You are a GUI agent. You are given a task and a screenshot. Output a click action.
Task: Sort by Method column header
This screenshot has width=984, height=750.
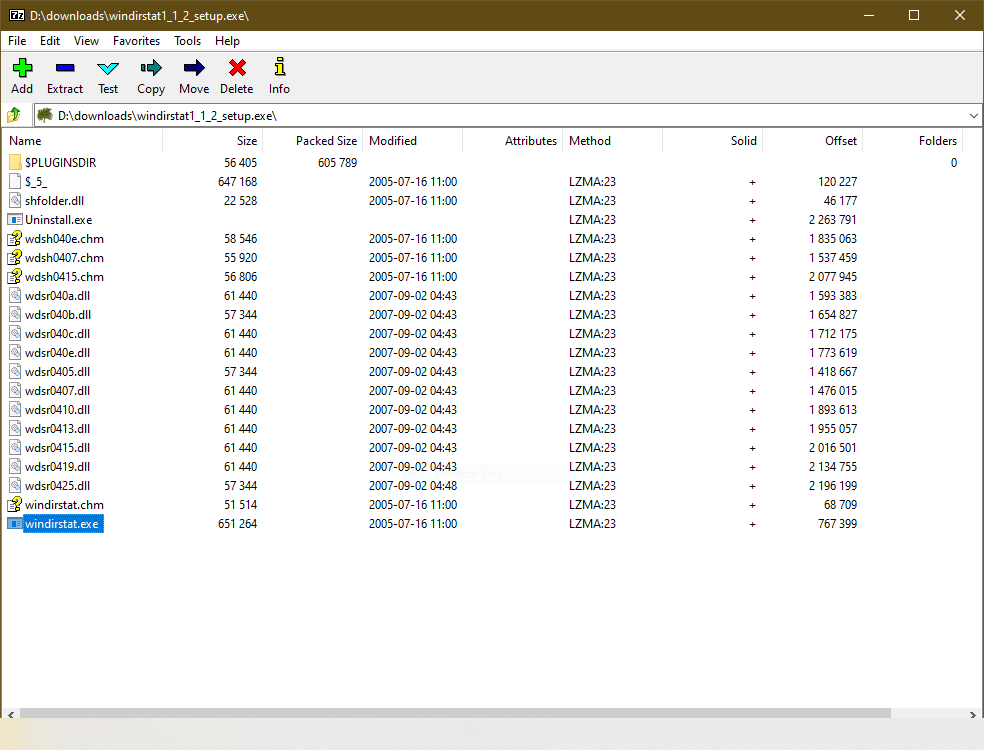(x=612, y=141)
